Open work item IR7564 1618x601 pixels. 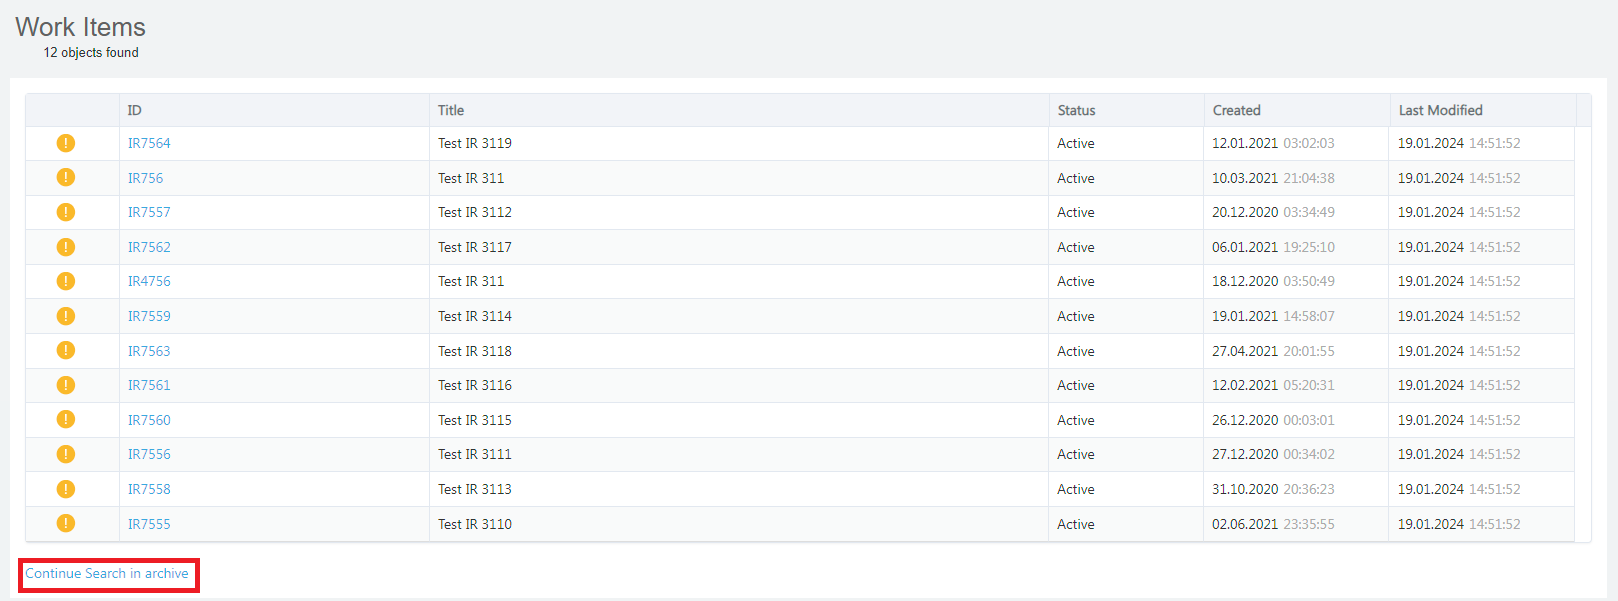pyautogui.click(x=149, y=143)
